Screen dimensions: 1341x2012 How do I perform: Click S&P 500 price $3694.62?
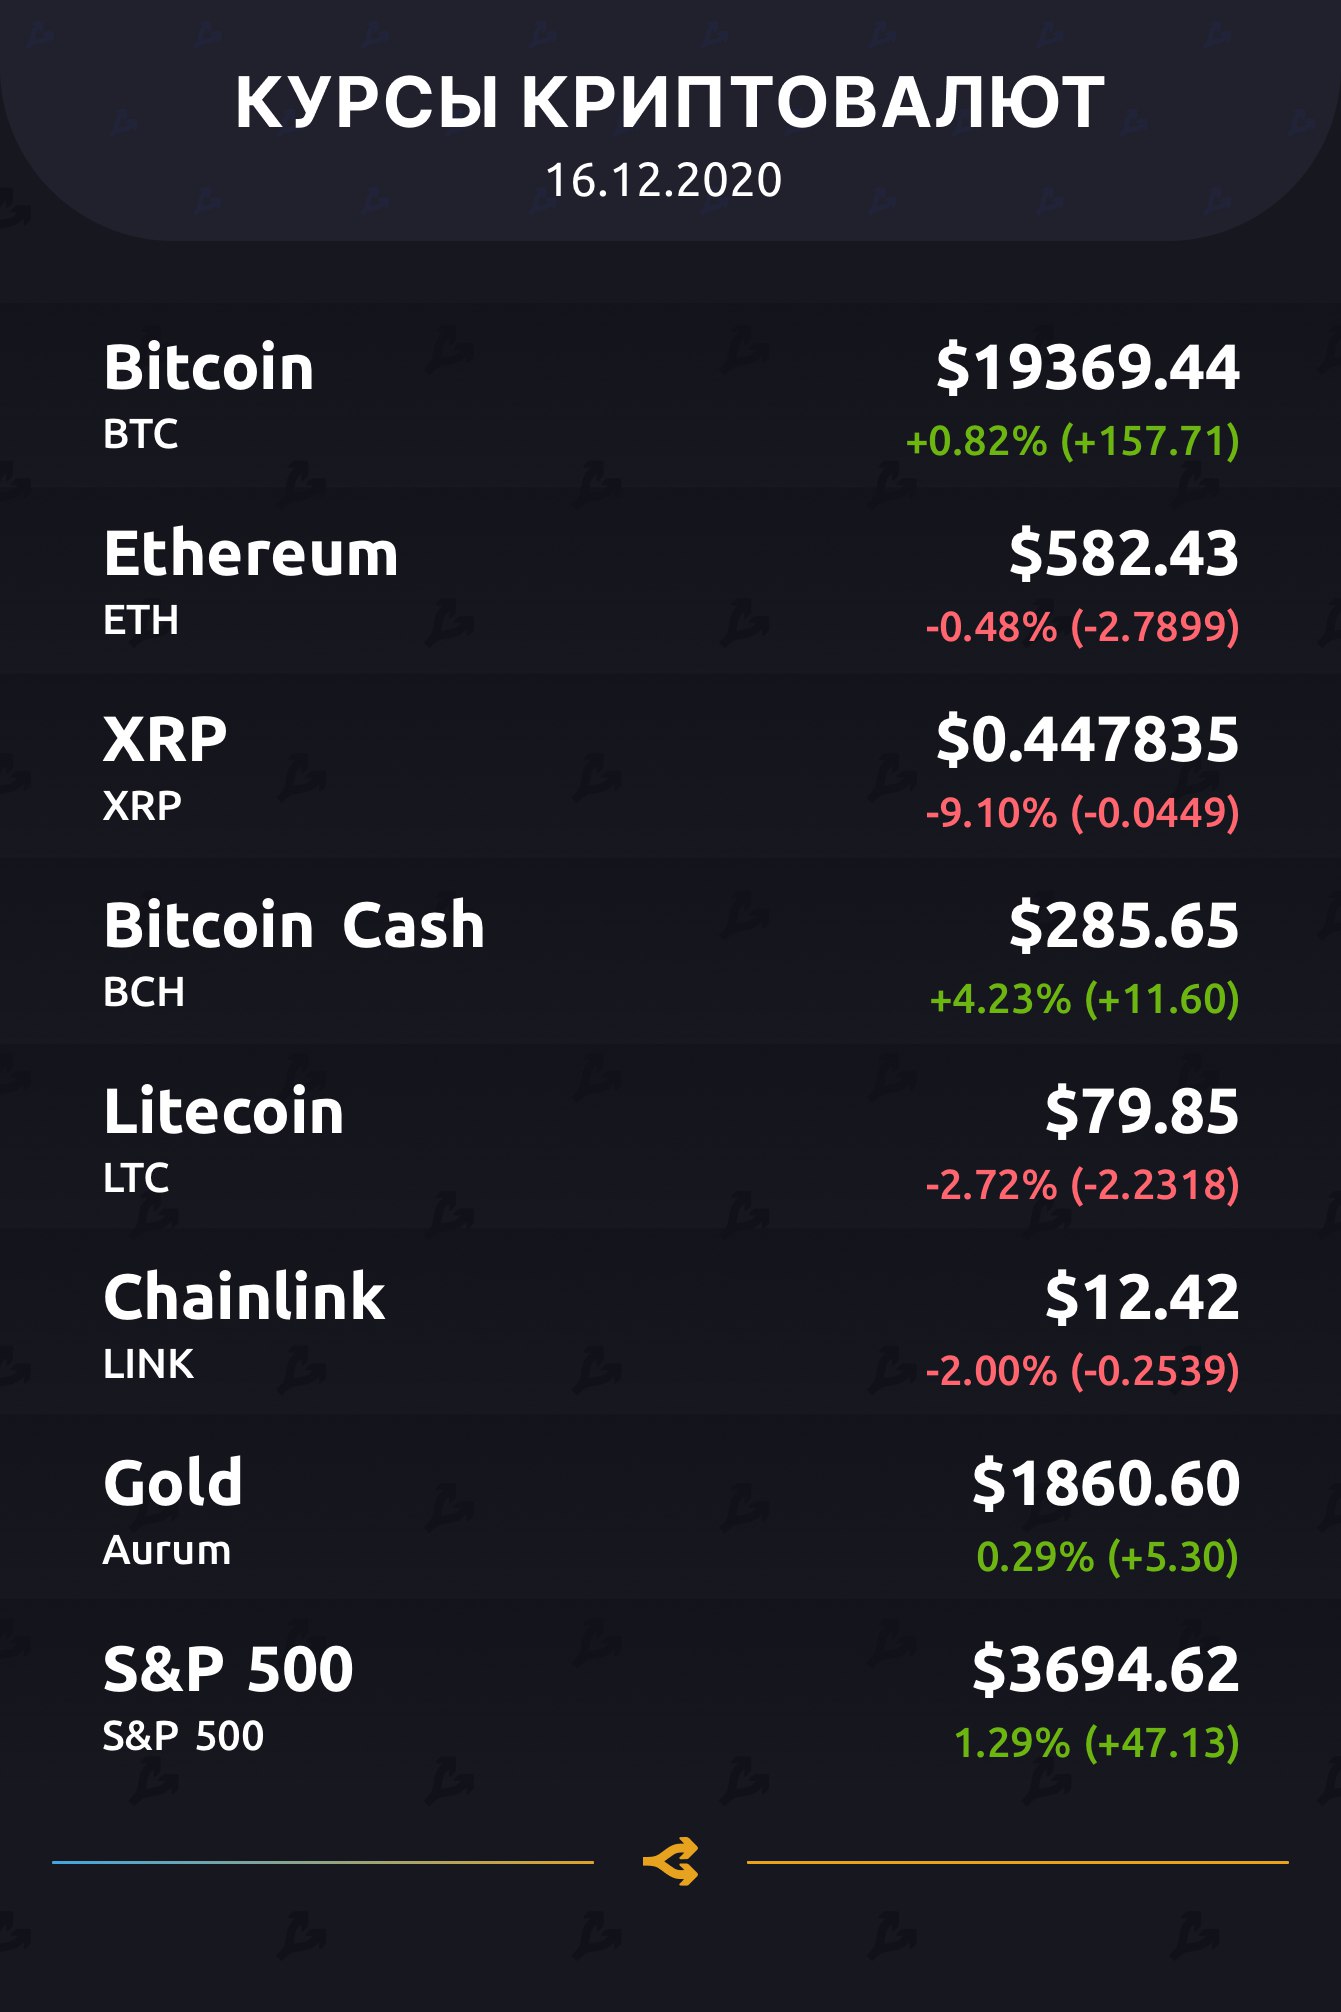(1105, 1669)
